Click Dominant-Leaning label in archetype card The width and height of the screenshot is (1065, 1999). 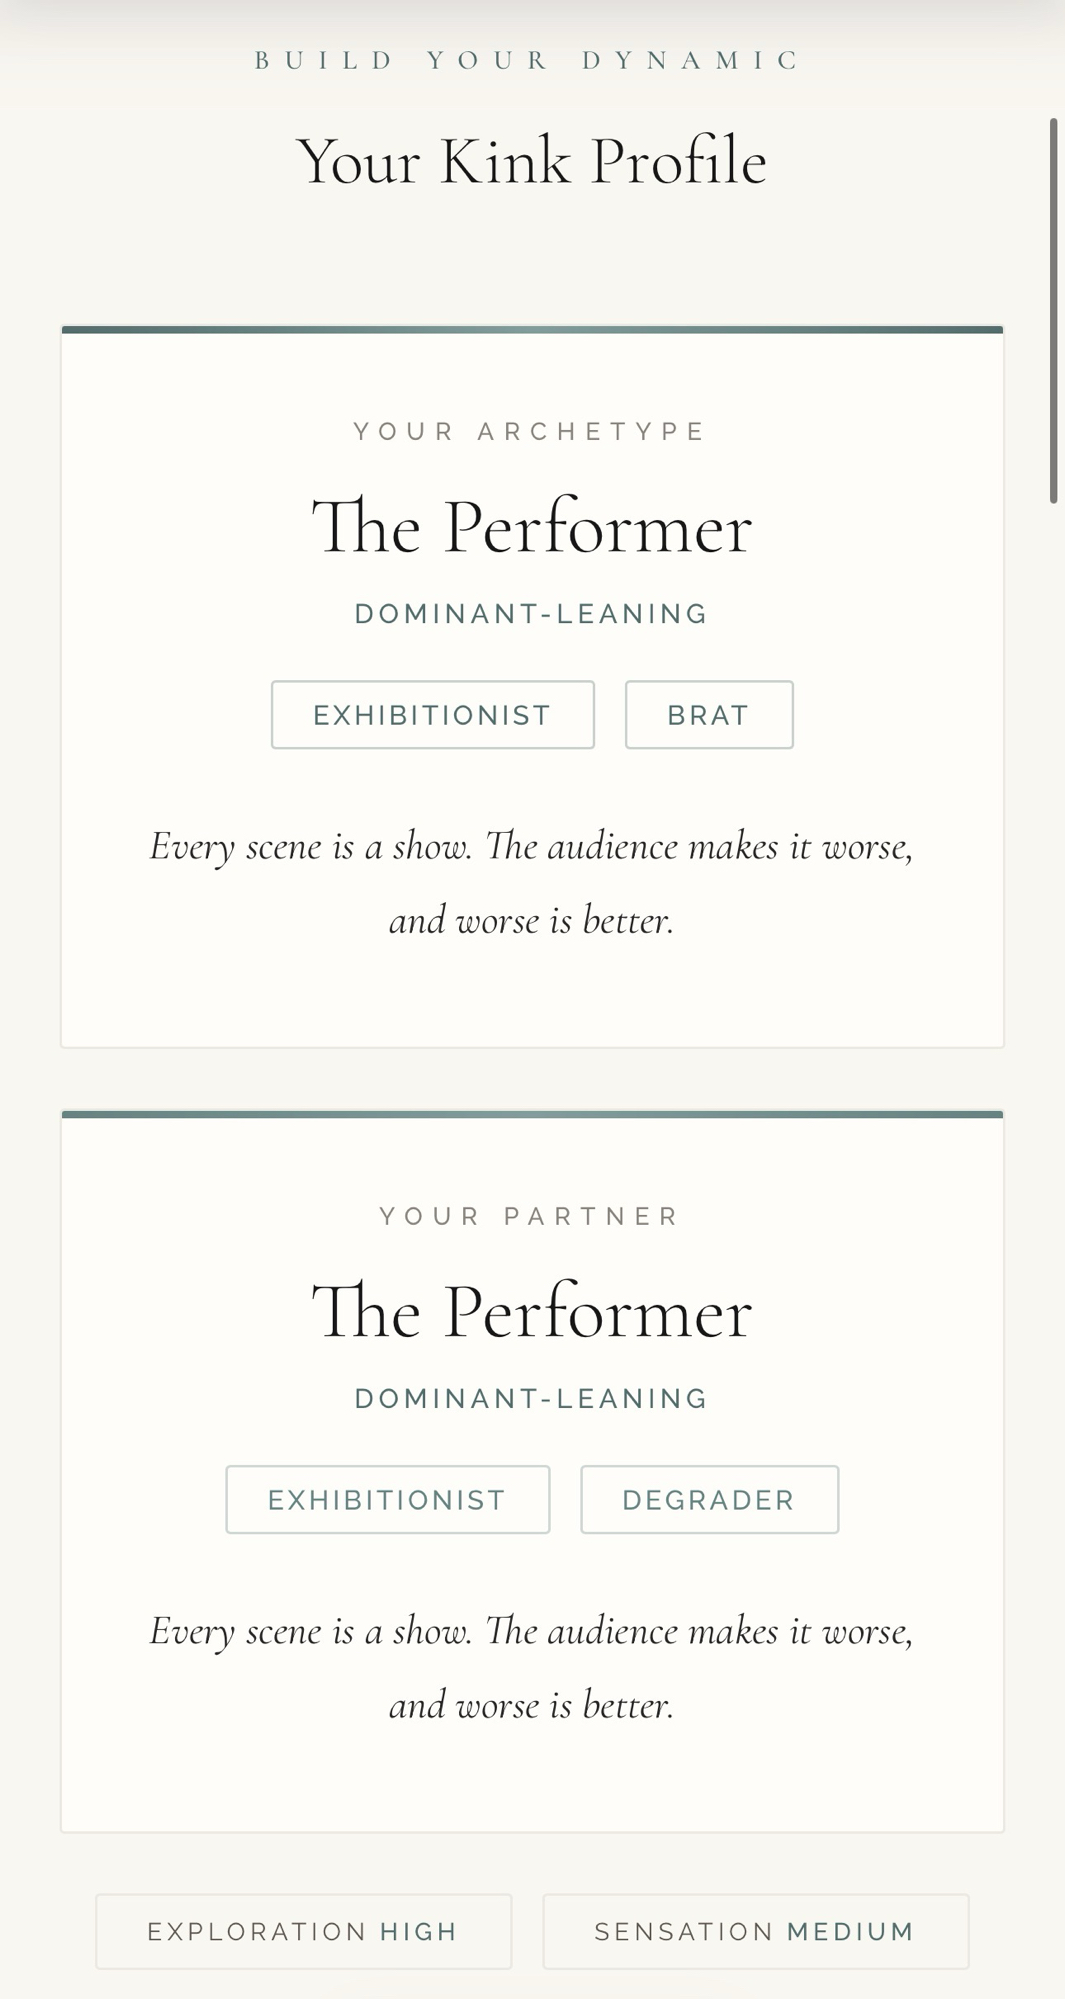click(x=531, y=614)
